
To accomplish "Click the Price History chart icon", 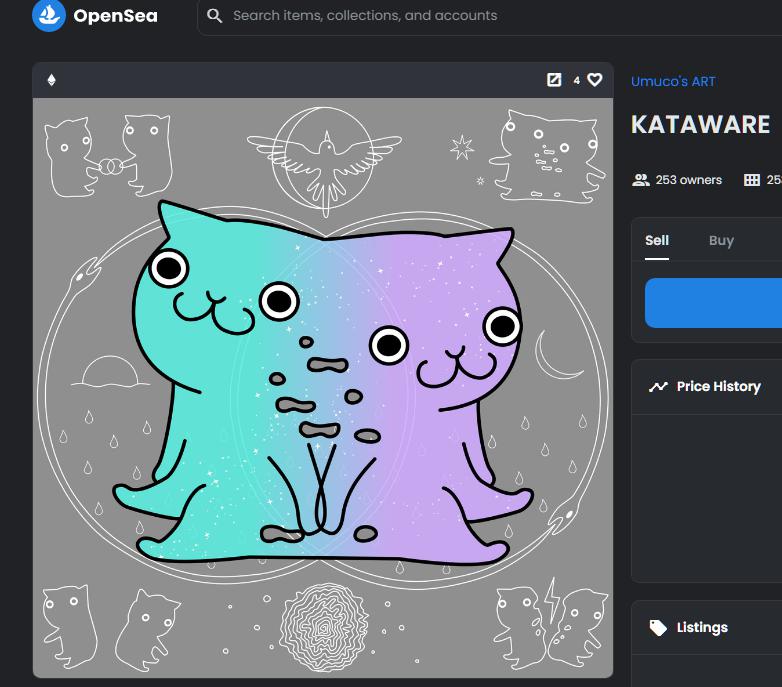I will point(658,386).
